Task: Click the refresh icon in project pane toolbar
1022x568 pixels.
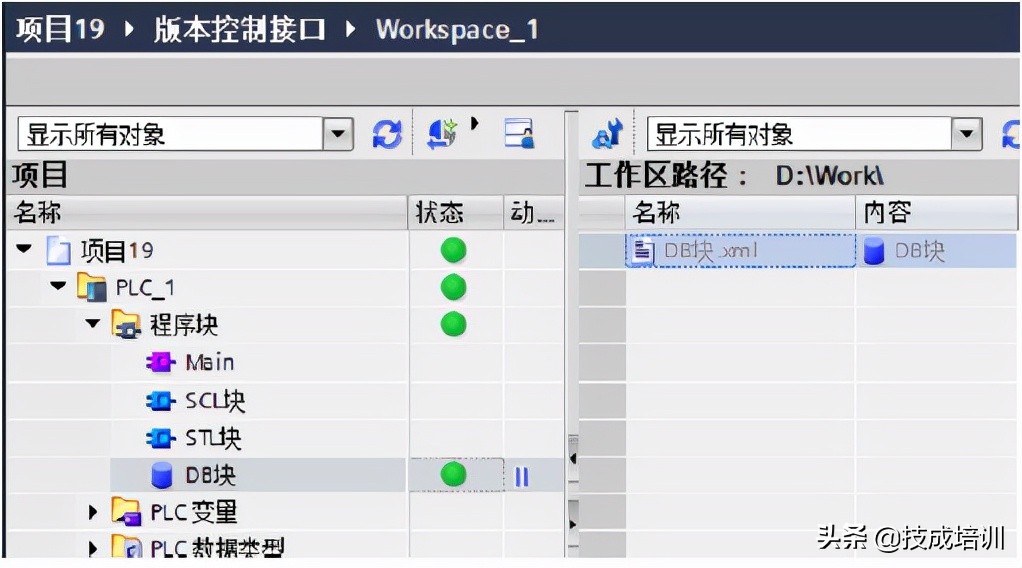Action: coord(387,134)
